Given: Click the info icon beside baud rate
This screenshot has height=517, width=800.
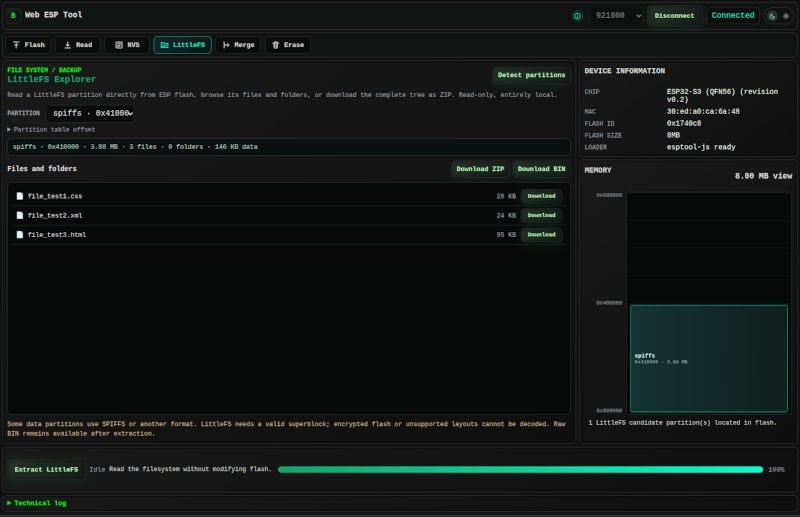Looking at the screenshot, I should pyautogui.click(x=577, y=16).
